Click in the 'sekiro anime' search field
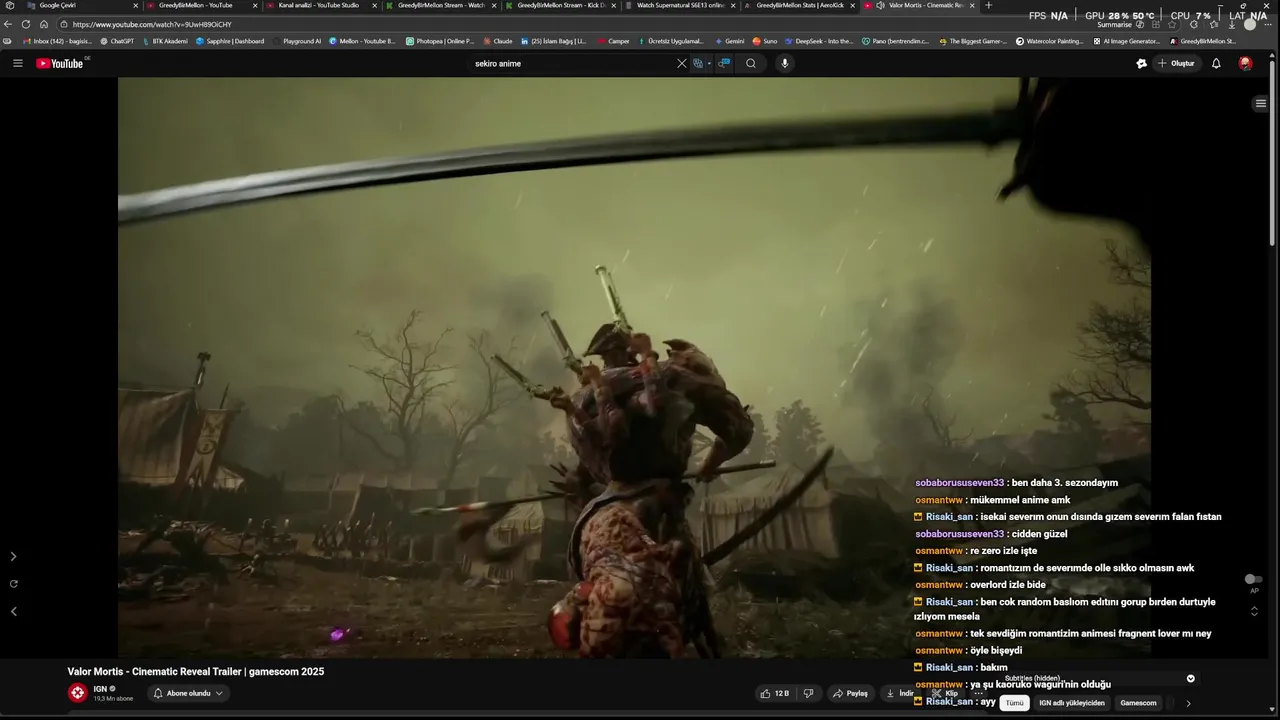The height and width of the screenshot is (720, 1280). point(570,63)
